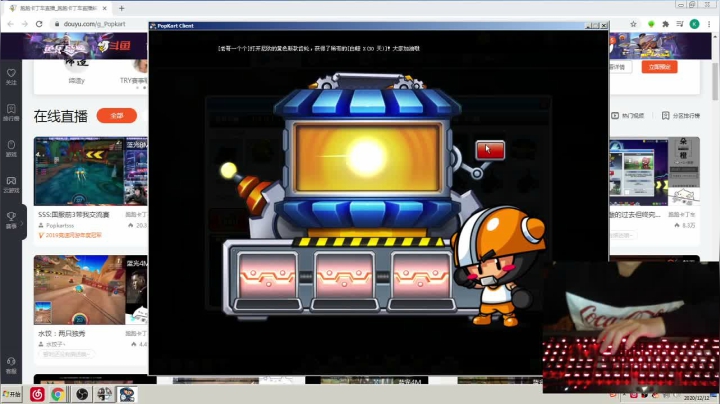
Task: Click the middle pink slot panel in PopKart
Action: (344, 276)
